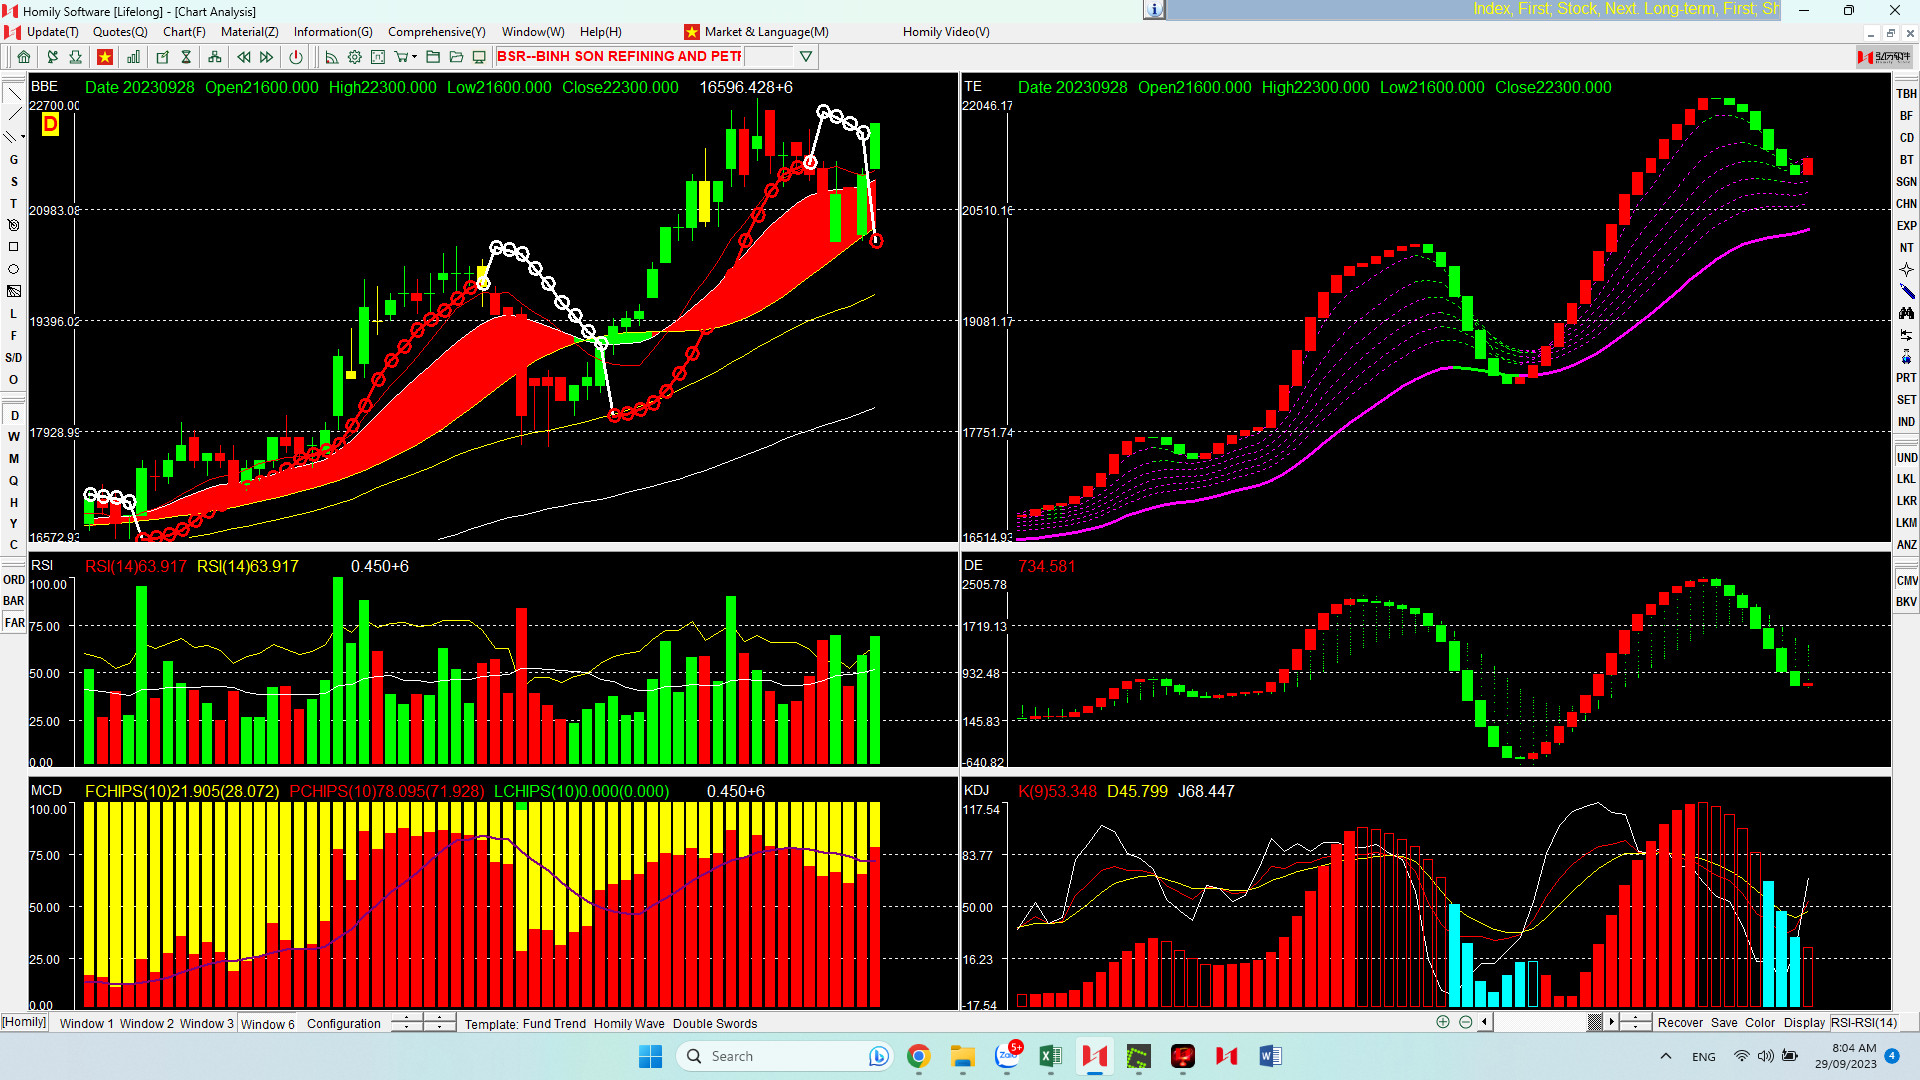Viewport: 1920px width, 1080px height.
Task: Open the BSR stock selector dropdown
Action: click(806, 57)
